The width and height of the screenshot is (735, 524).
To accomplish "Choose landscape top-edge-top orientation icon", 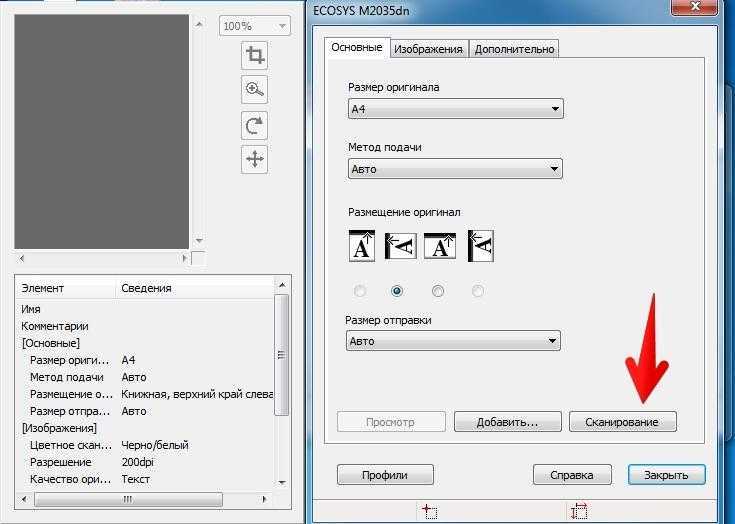I will click(x=440, y=246).
